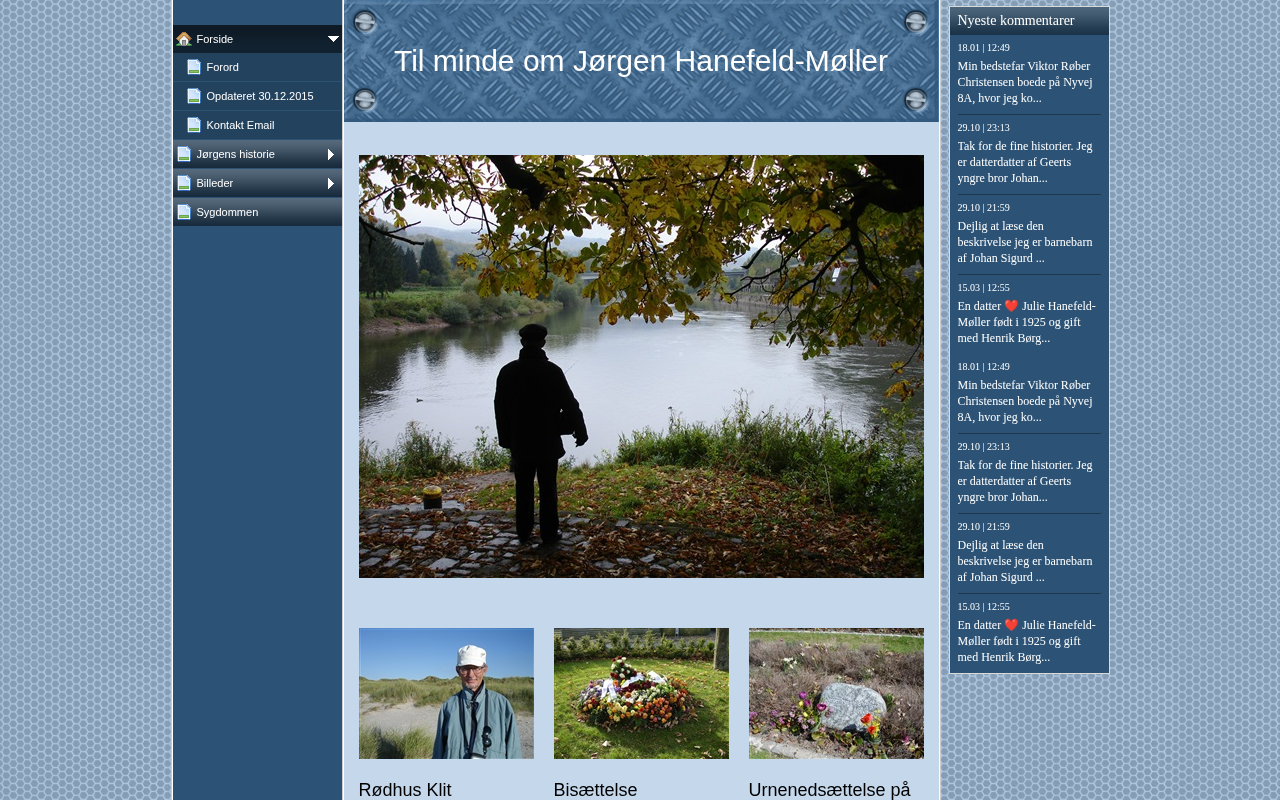
Task: Click the Rødhus Klit thumbnail photo
Action: [446, 693]
